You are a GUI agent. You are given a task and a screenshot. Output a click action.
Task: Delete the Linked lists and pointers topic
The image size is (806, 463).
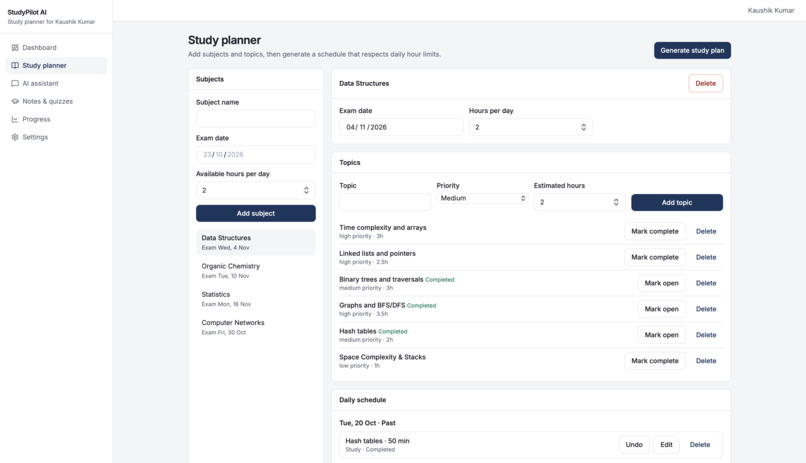pyautogui.click(x=706, y=257)
